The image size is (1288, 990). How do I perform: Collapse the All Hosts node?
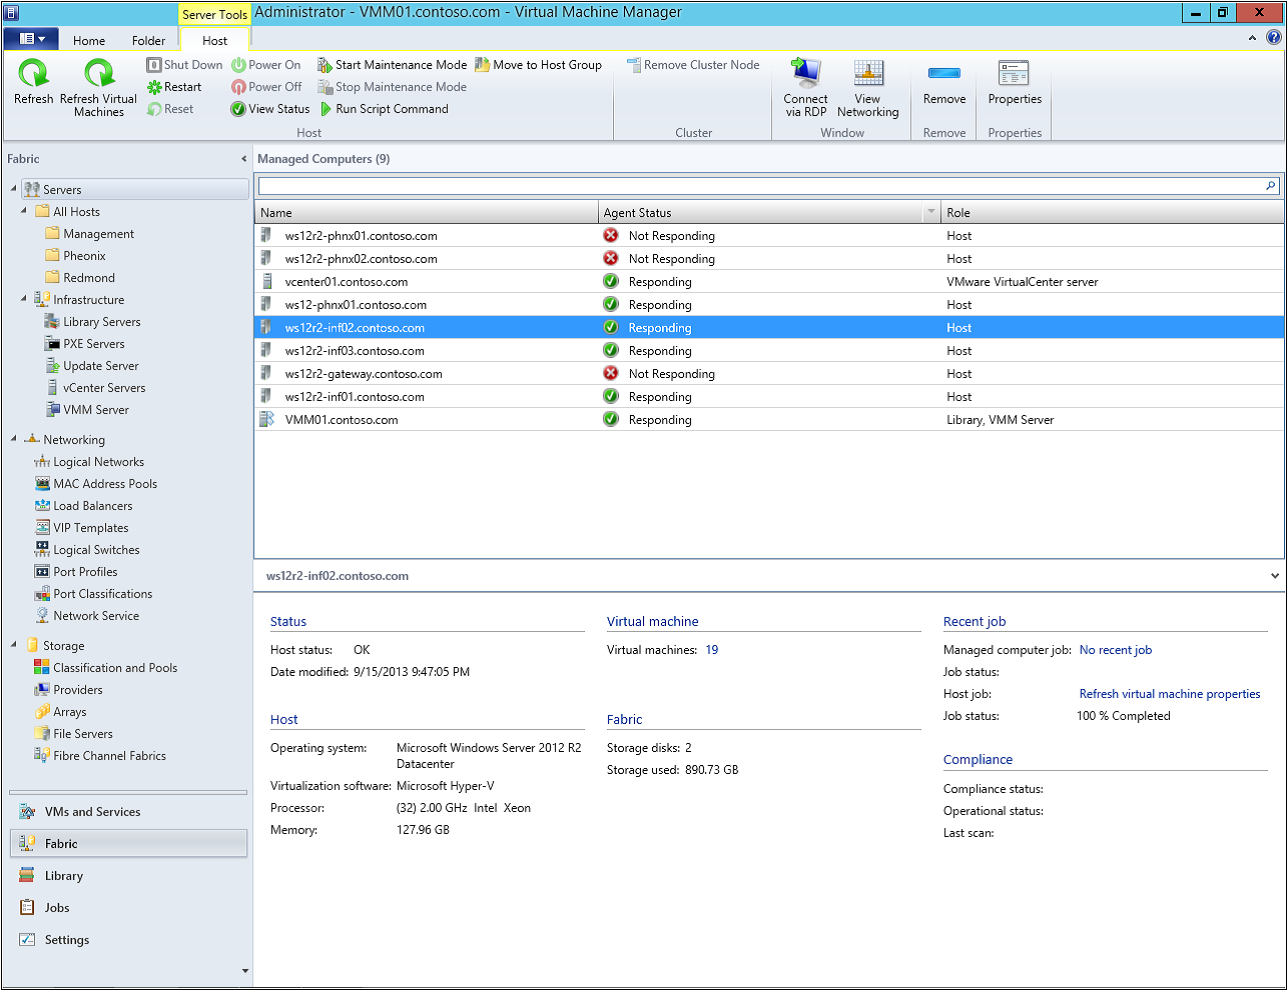pyautogui.click(x=24, y=211)
